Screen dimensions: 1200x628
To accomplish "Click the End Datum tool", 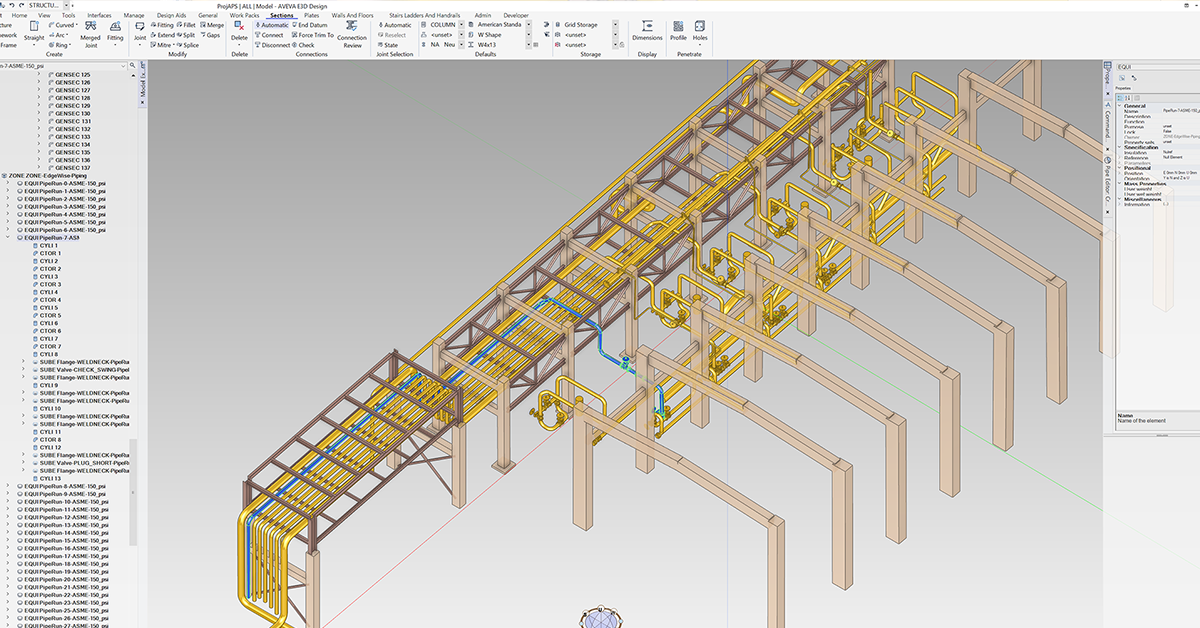I will (310, 25).
